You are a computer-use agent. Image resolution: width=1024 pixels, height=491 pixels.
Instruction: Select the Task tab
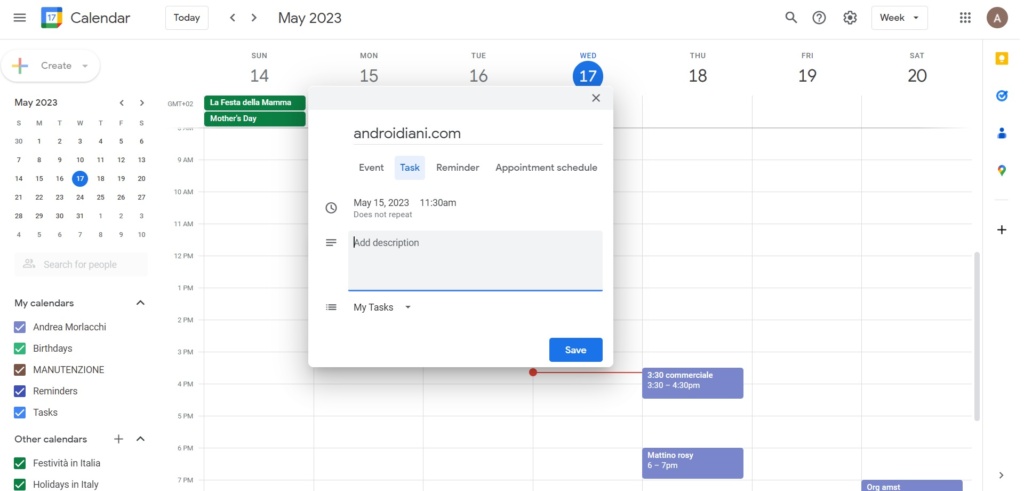point(409,168)
